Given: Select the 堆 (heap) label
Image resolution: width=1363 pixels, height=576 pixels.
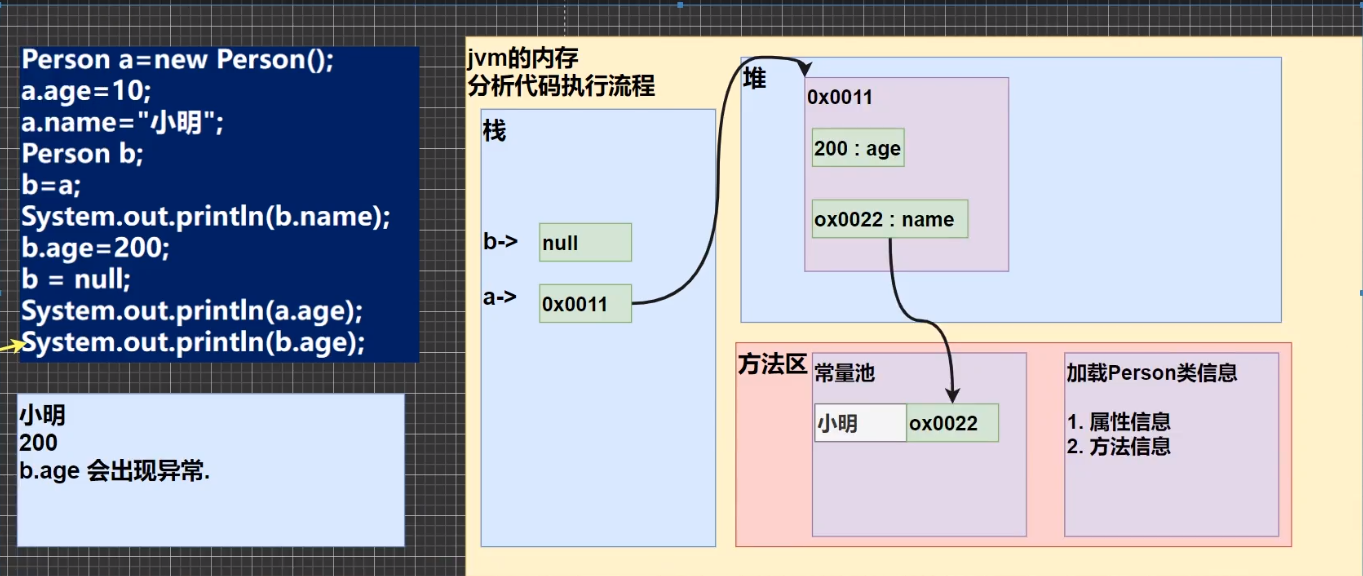Looking at the screenshot, I should click(x=753, y=78).
